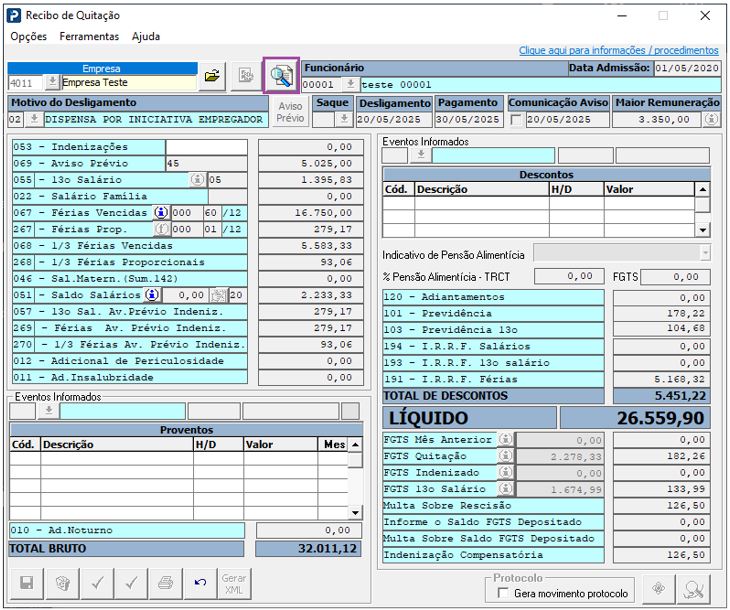Screen dimensions: 730x610
Task: Click the info icon for Saldo Salários
Action: tap(152, 294)
